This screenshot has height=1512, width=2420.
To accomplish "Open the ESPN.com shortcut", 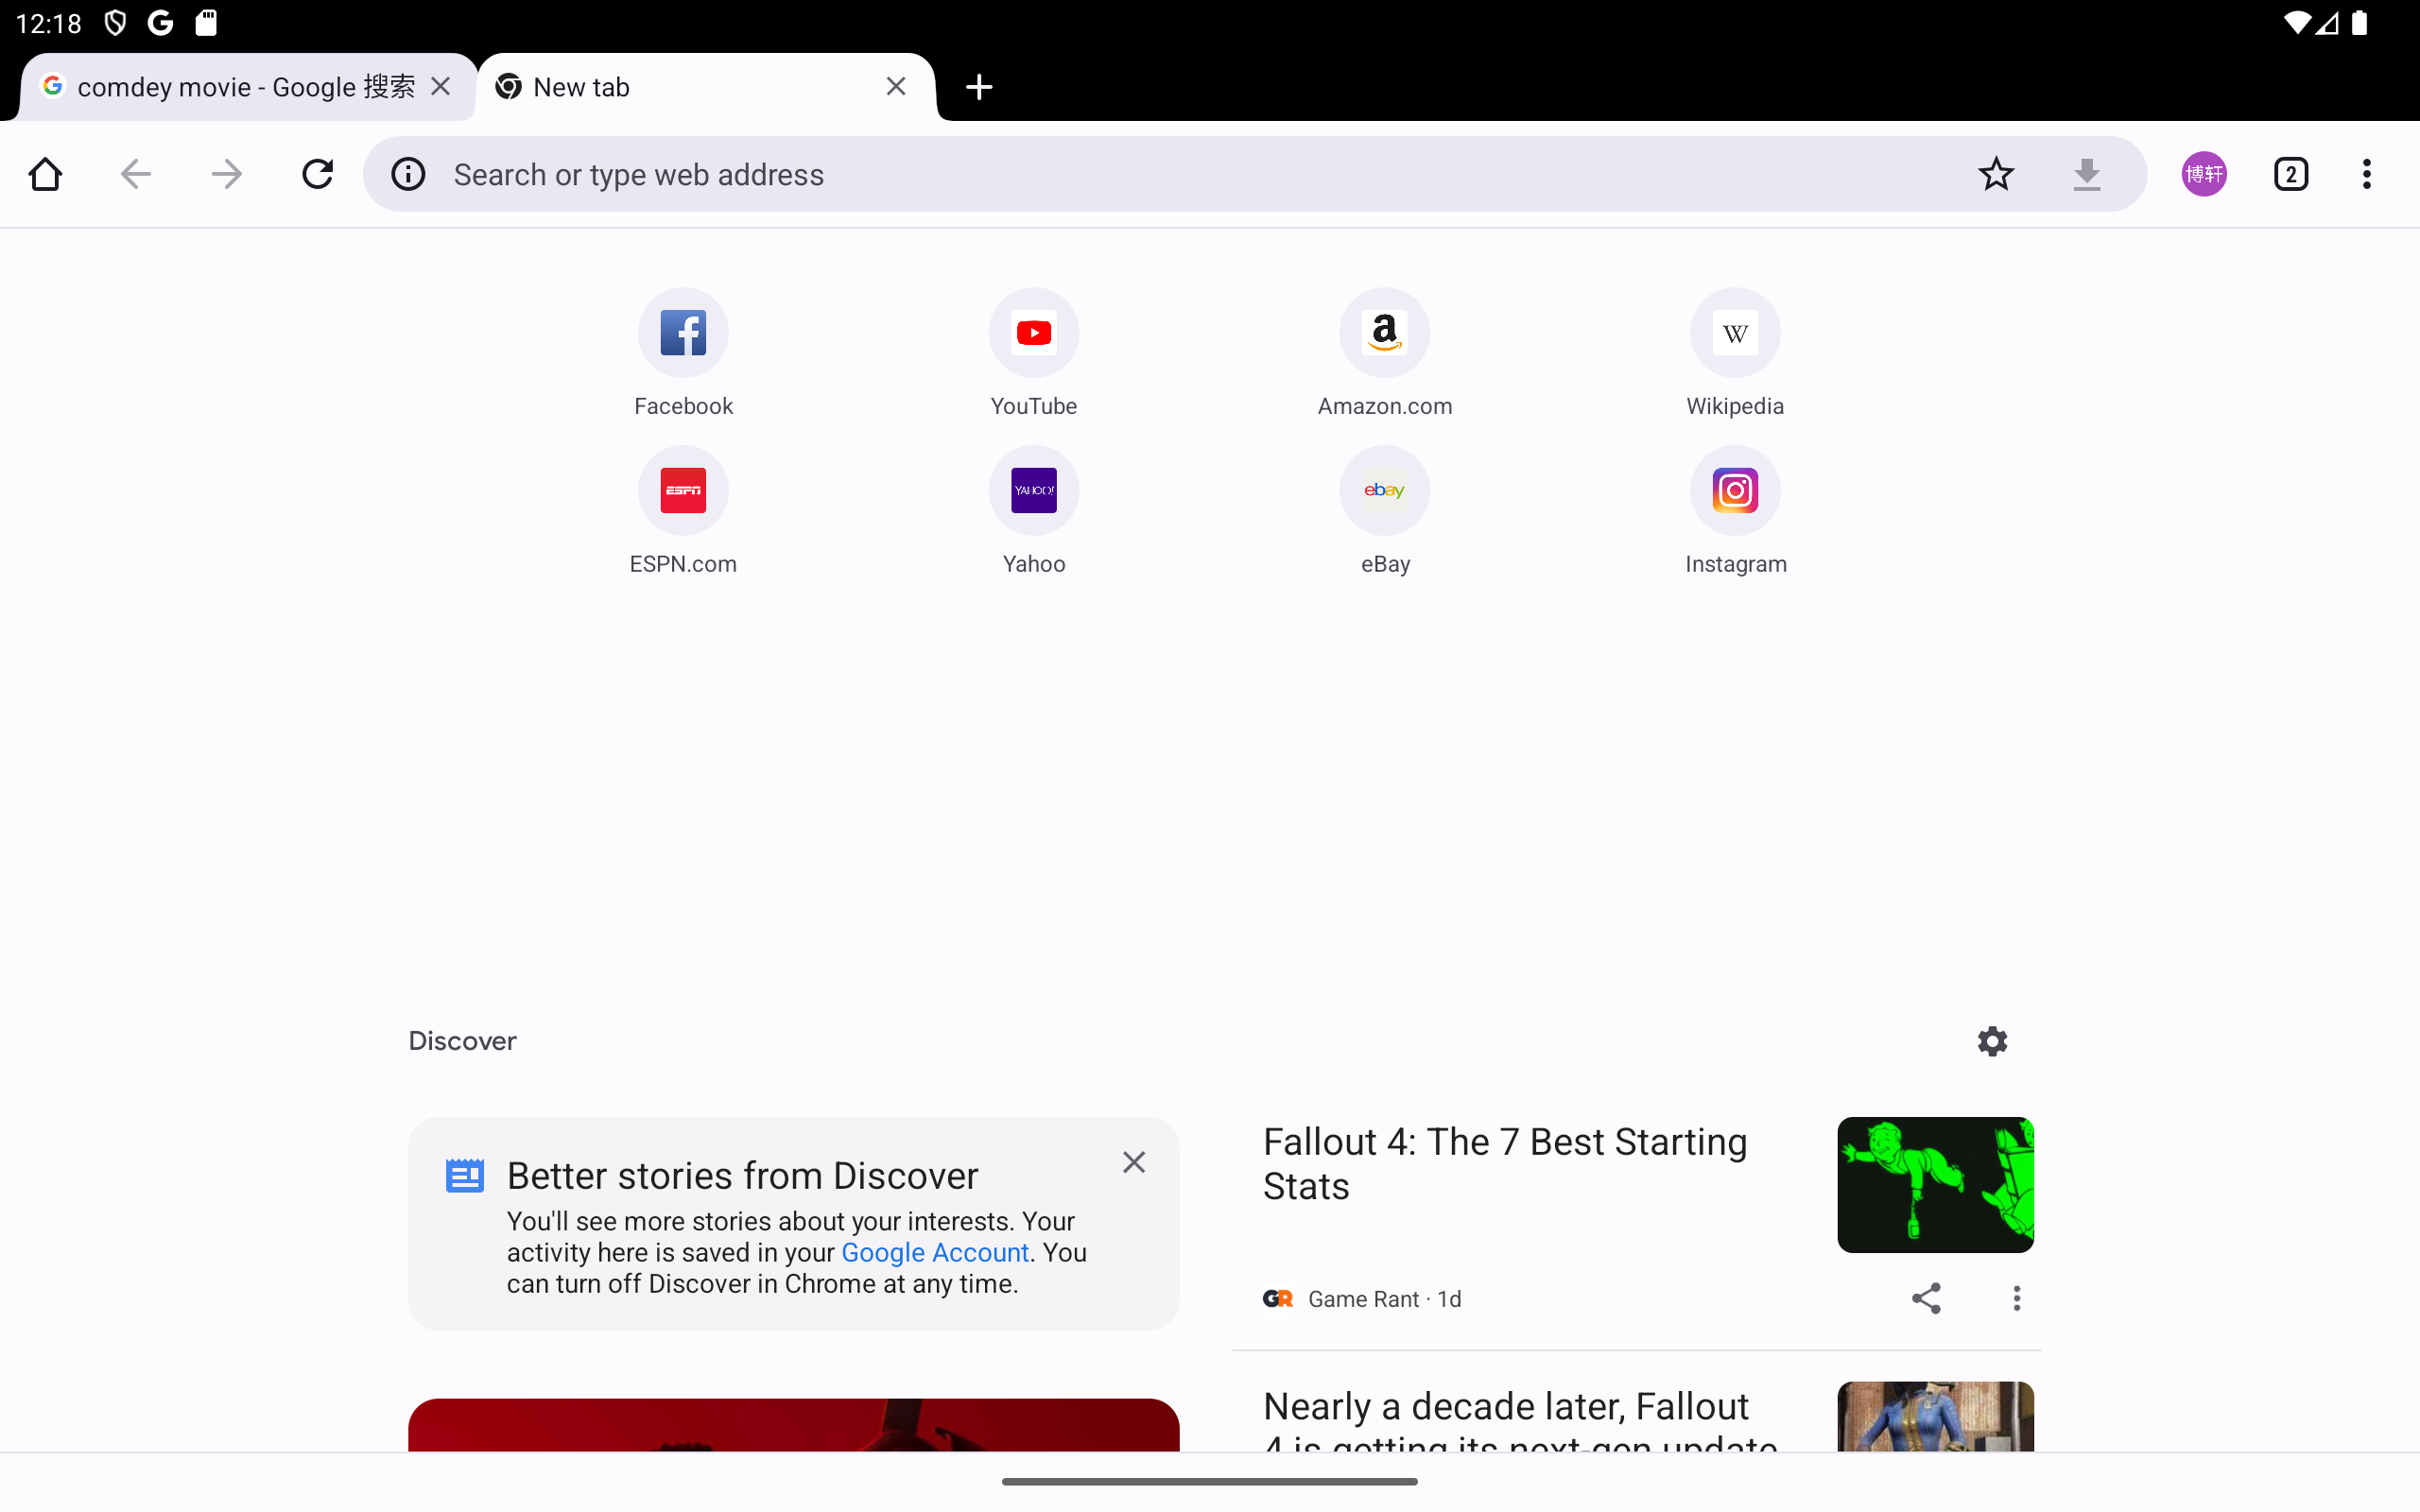I will pos(683,510).
